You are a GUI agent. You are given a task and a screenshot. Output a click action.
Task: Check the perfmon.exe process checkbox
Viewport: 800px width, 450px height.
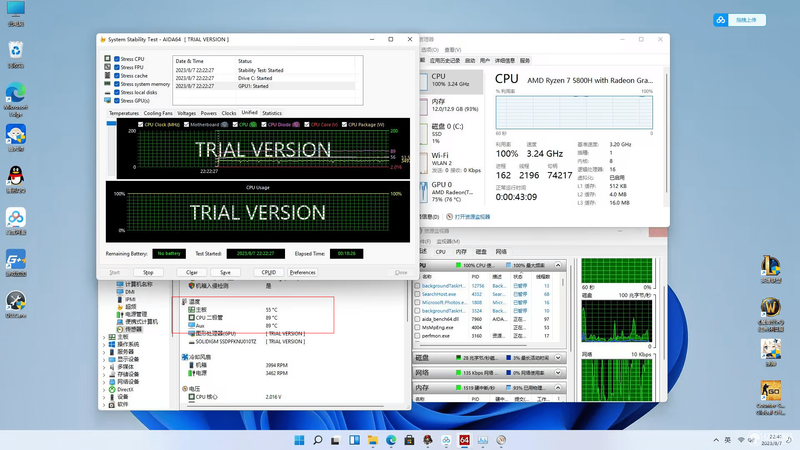417,336
